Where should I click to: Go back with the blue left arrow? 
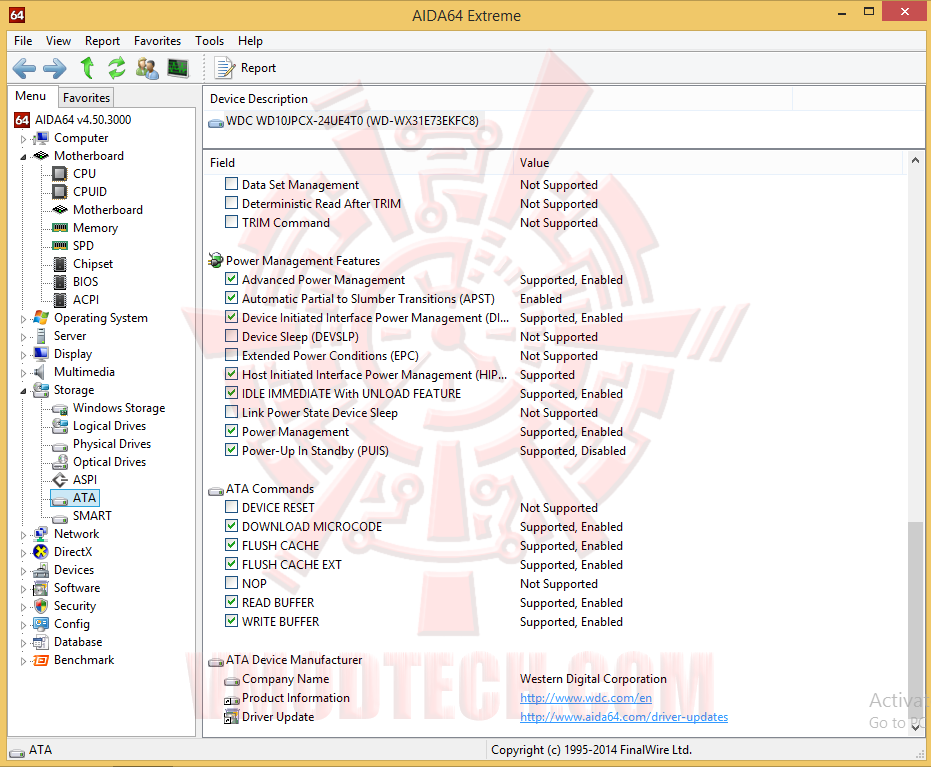(24, 68)
